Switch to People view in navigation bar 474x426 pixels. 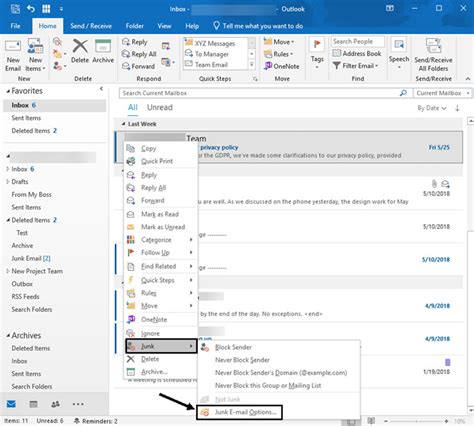click(55, 404)
